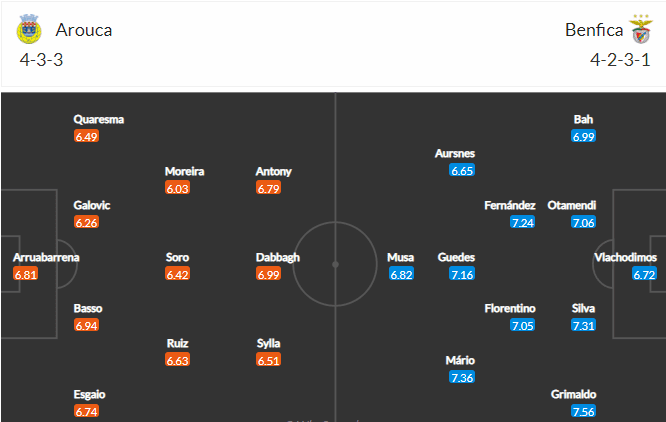Click the Arouca club crest icon
666x422 pixels.
click(x=29, y=29)
